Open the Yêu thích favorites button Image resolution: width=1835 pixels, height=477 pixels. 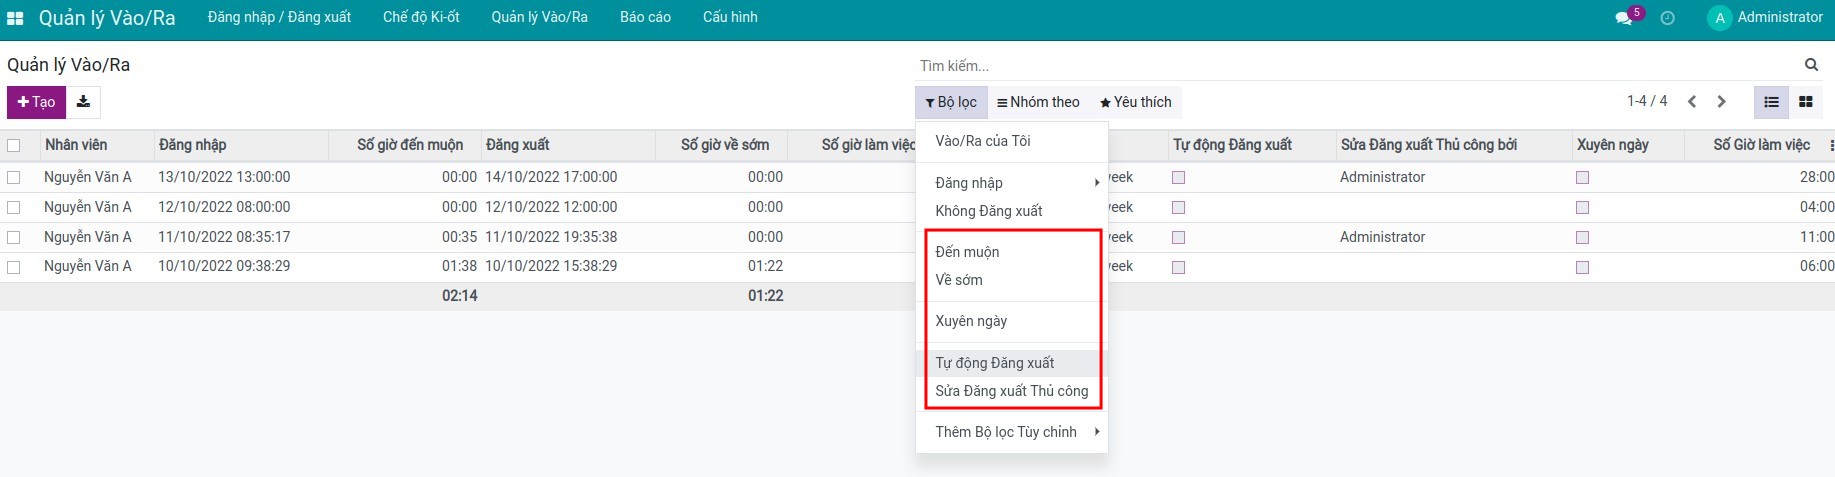click(x=1135, y=102)
